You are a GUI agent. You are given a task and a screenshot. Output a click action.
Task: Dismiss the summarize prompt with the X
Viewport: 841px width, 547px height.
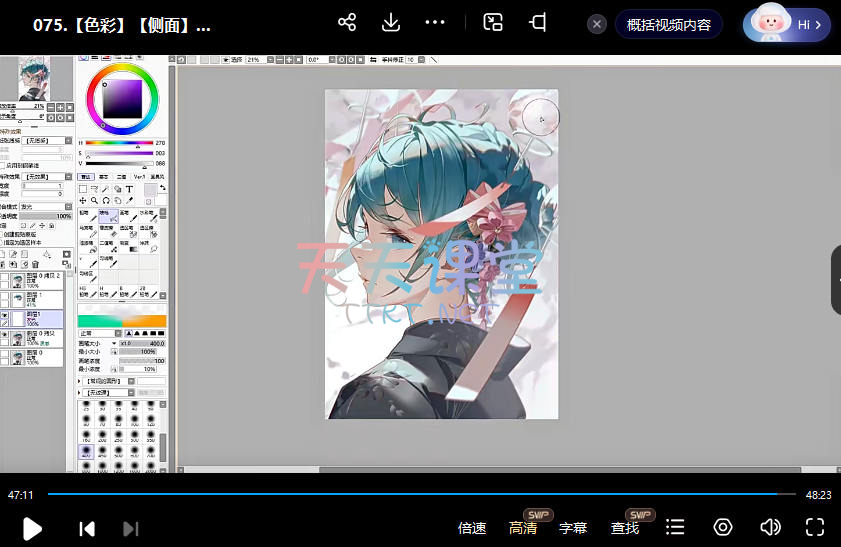coord(597,25)
